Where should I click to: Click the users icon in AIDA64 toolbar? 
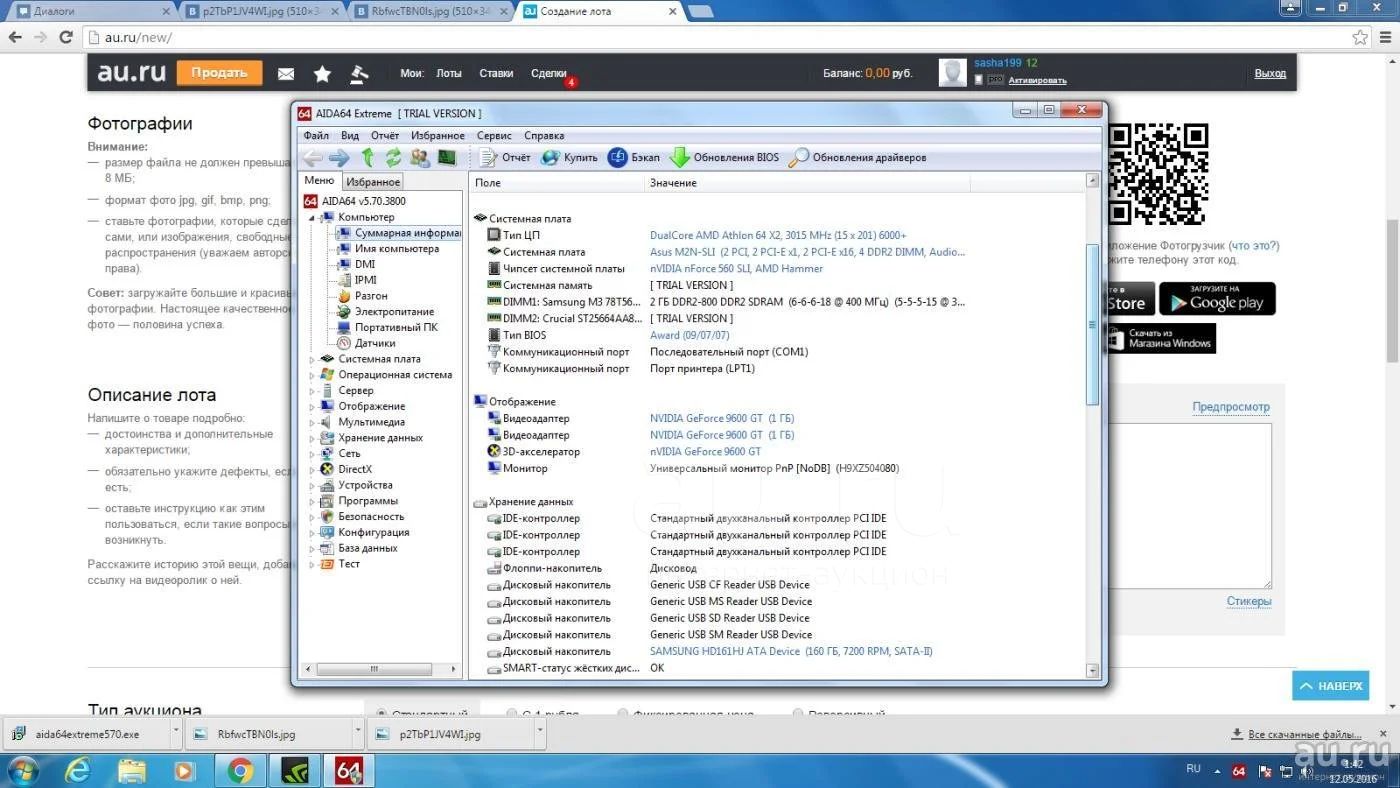click(420, 158)
